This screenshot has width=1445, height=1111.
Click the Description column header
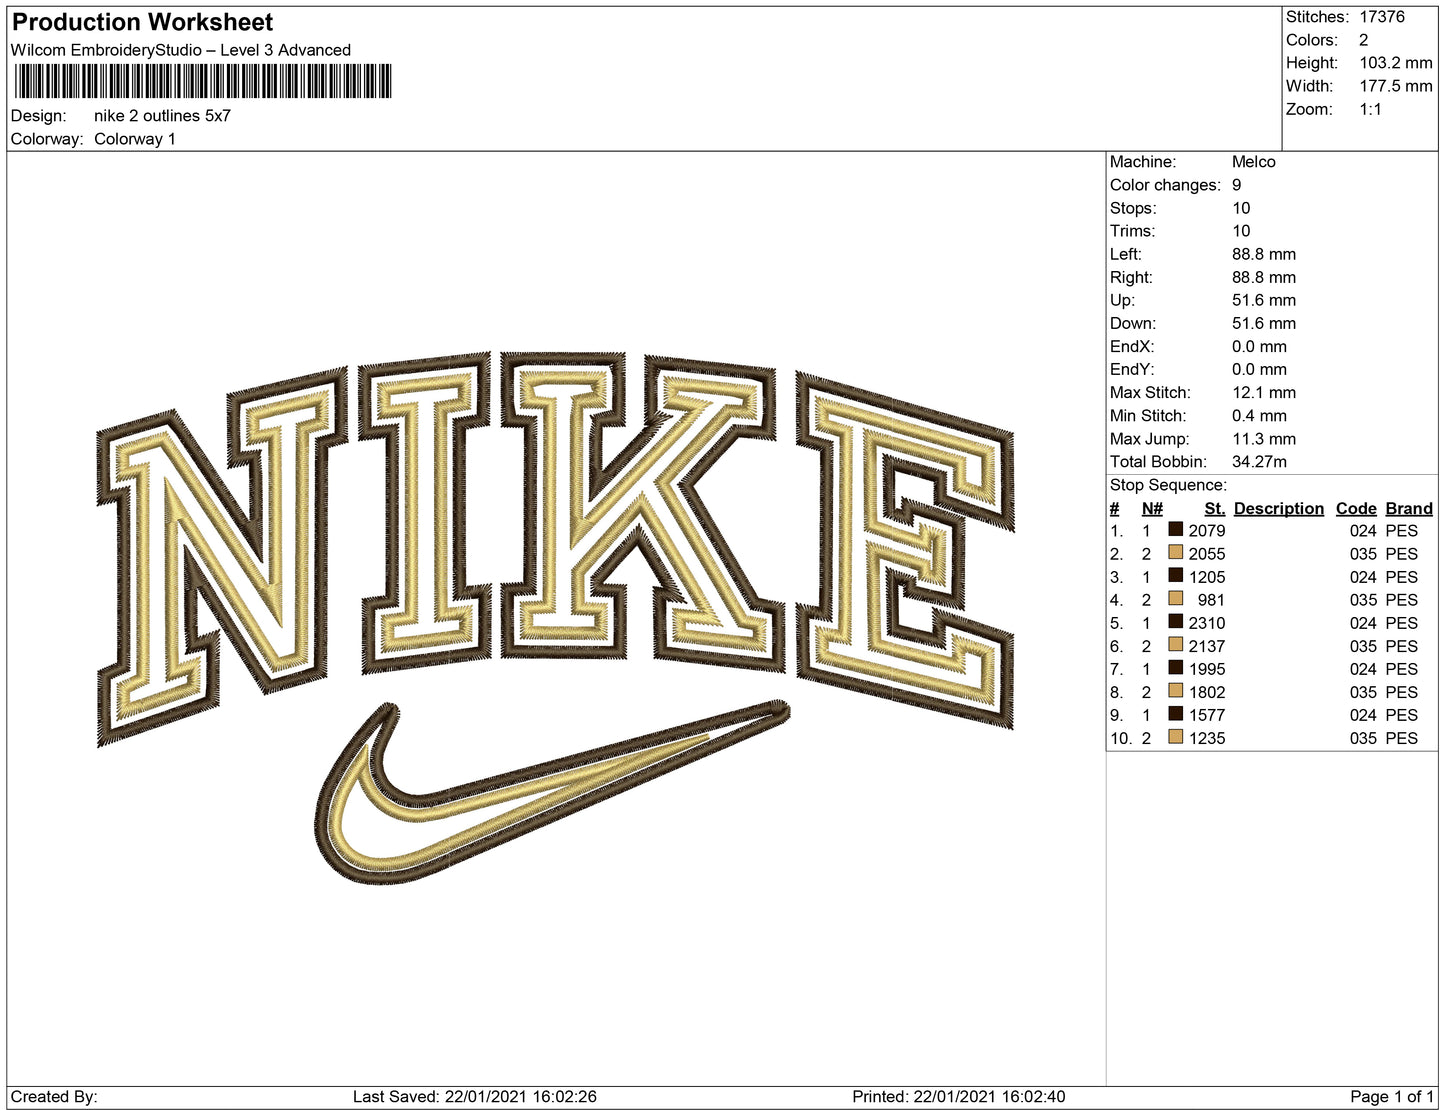(x=1278, y=508)
